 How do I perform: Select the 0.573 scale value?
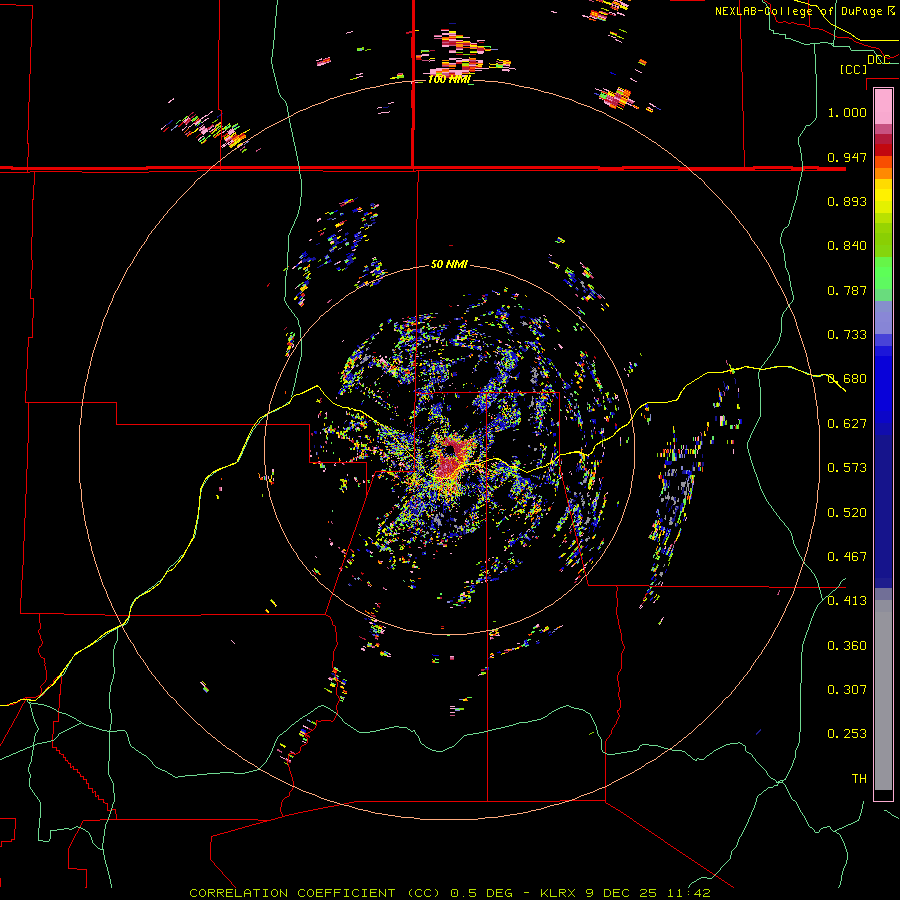pyautogui.click(x=847, y=468)
